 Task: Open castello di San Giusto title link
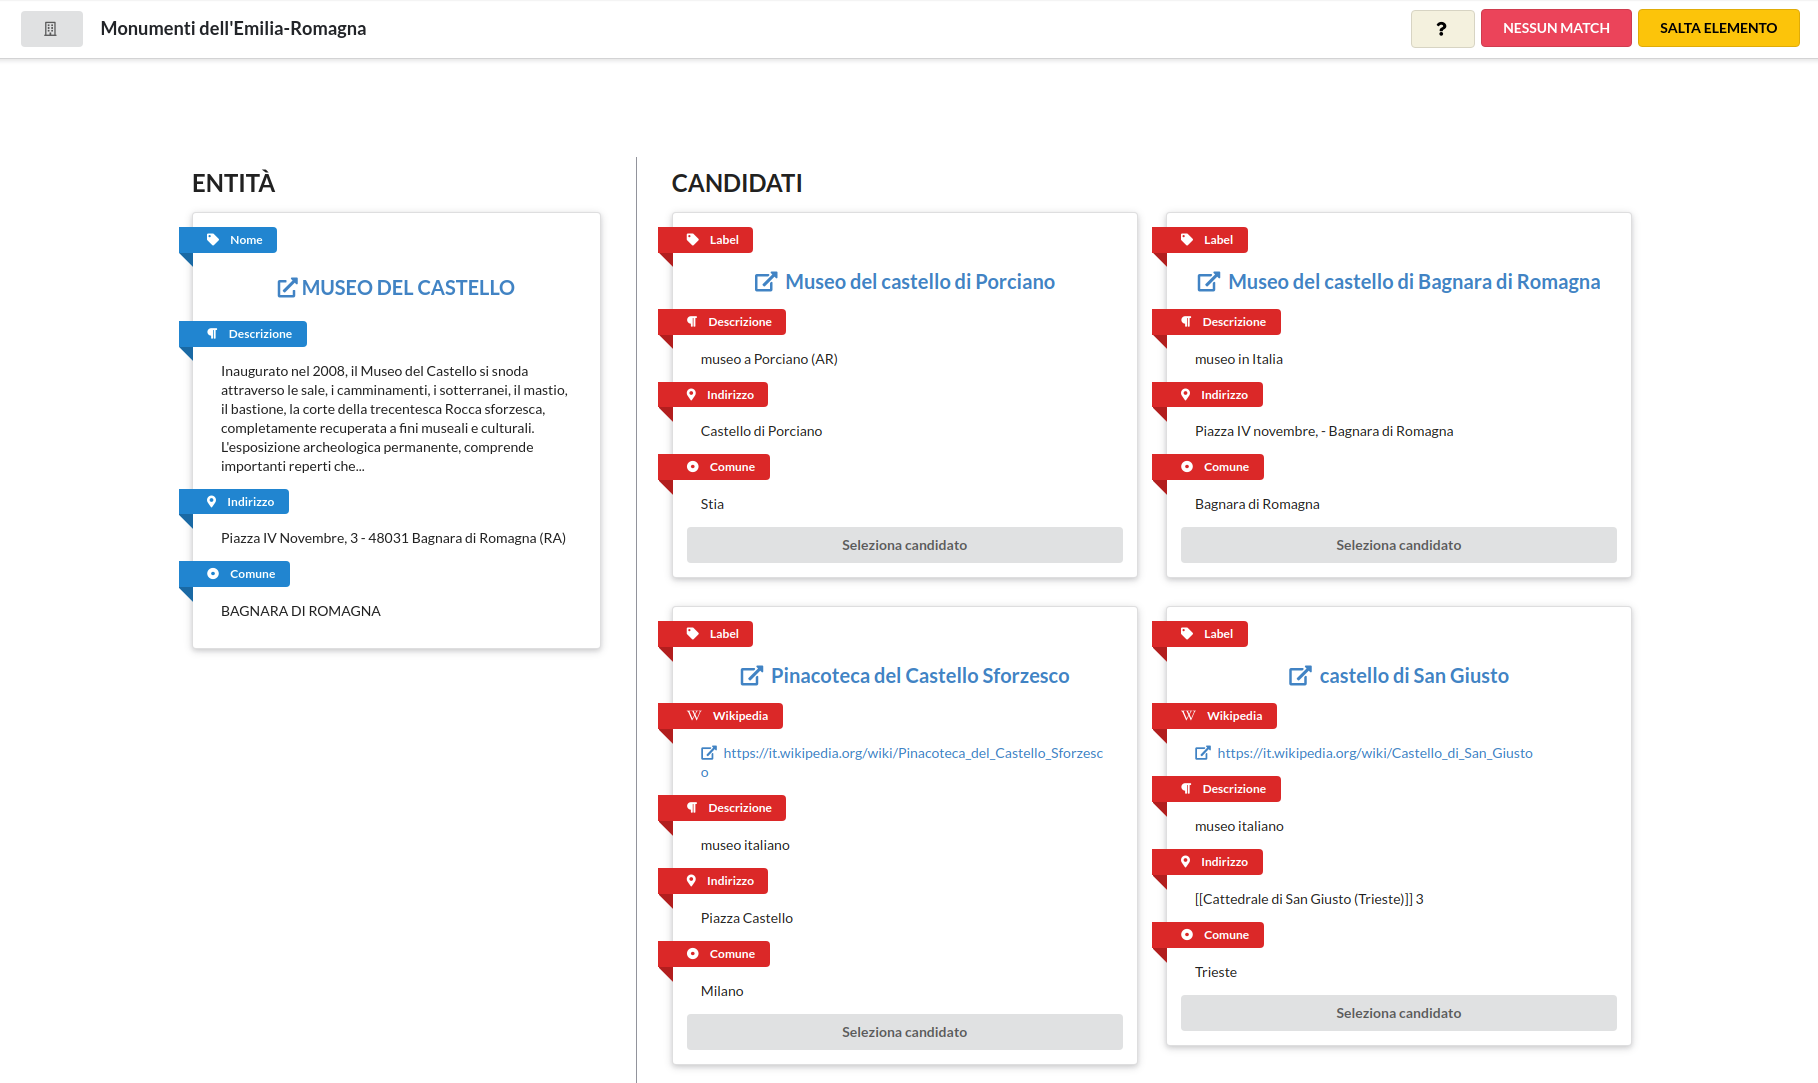click(x=1413, y=676)
